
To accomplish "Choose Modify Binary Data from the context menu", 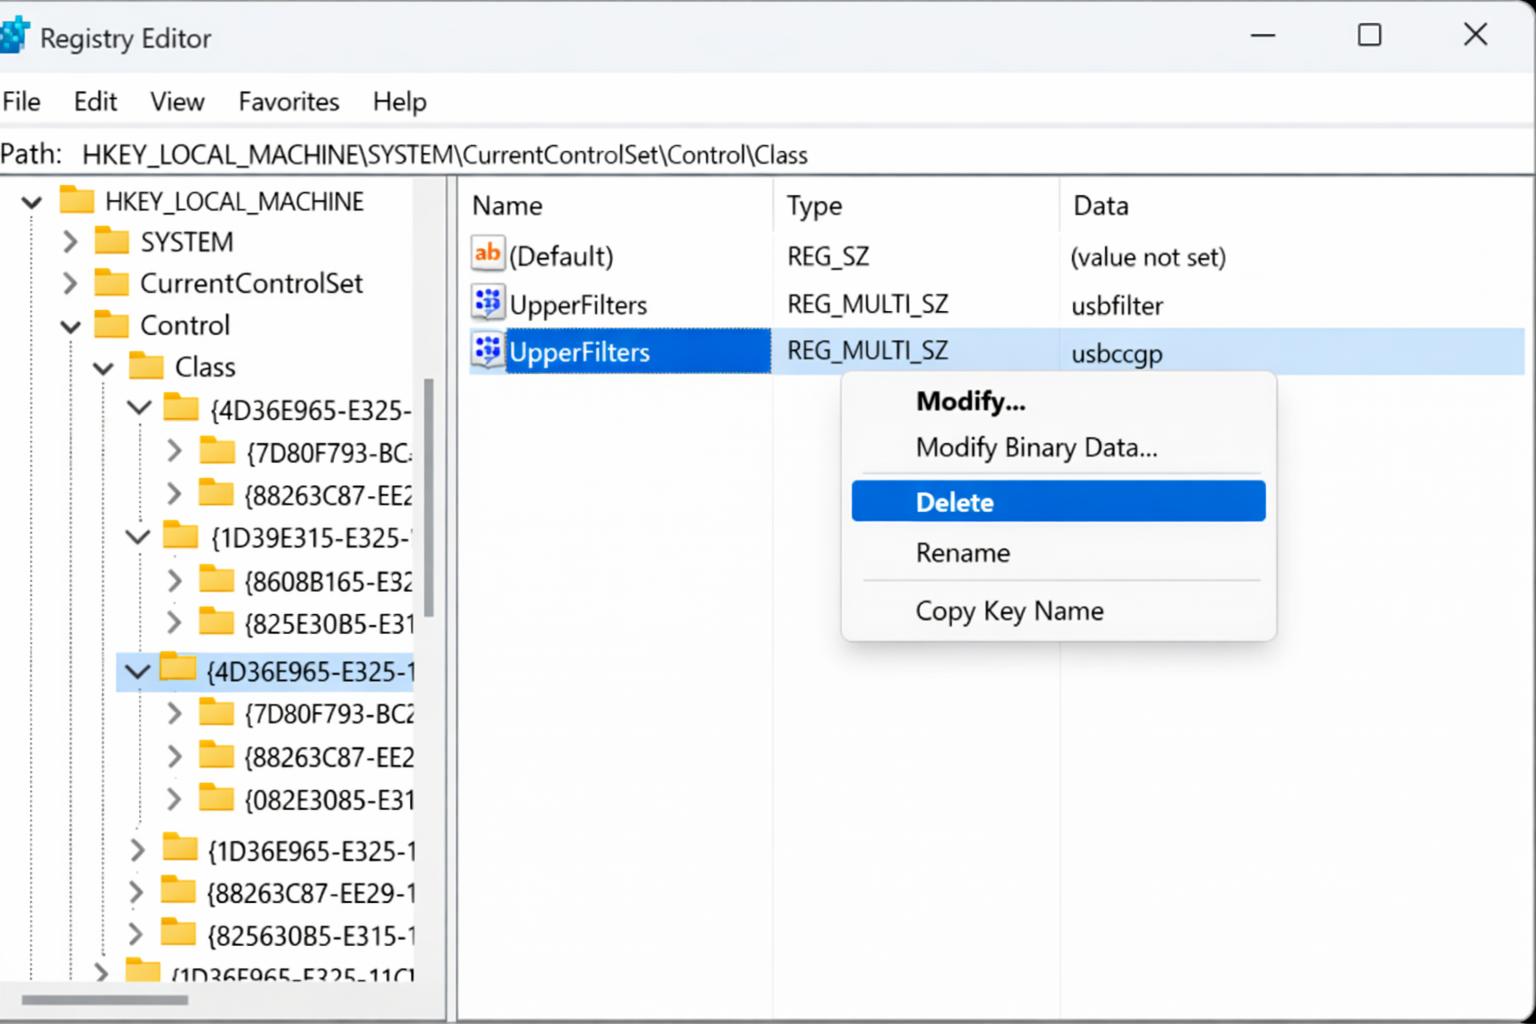I will [x=1036, y=447].
